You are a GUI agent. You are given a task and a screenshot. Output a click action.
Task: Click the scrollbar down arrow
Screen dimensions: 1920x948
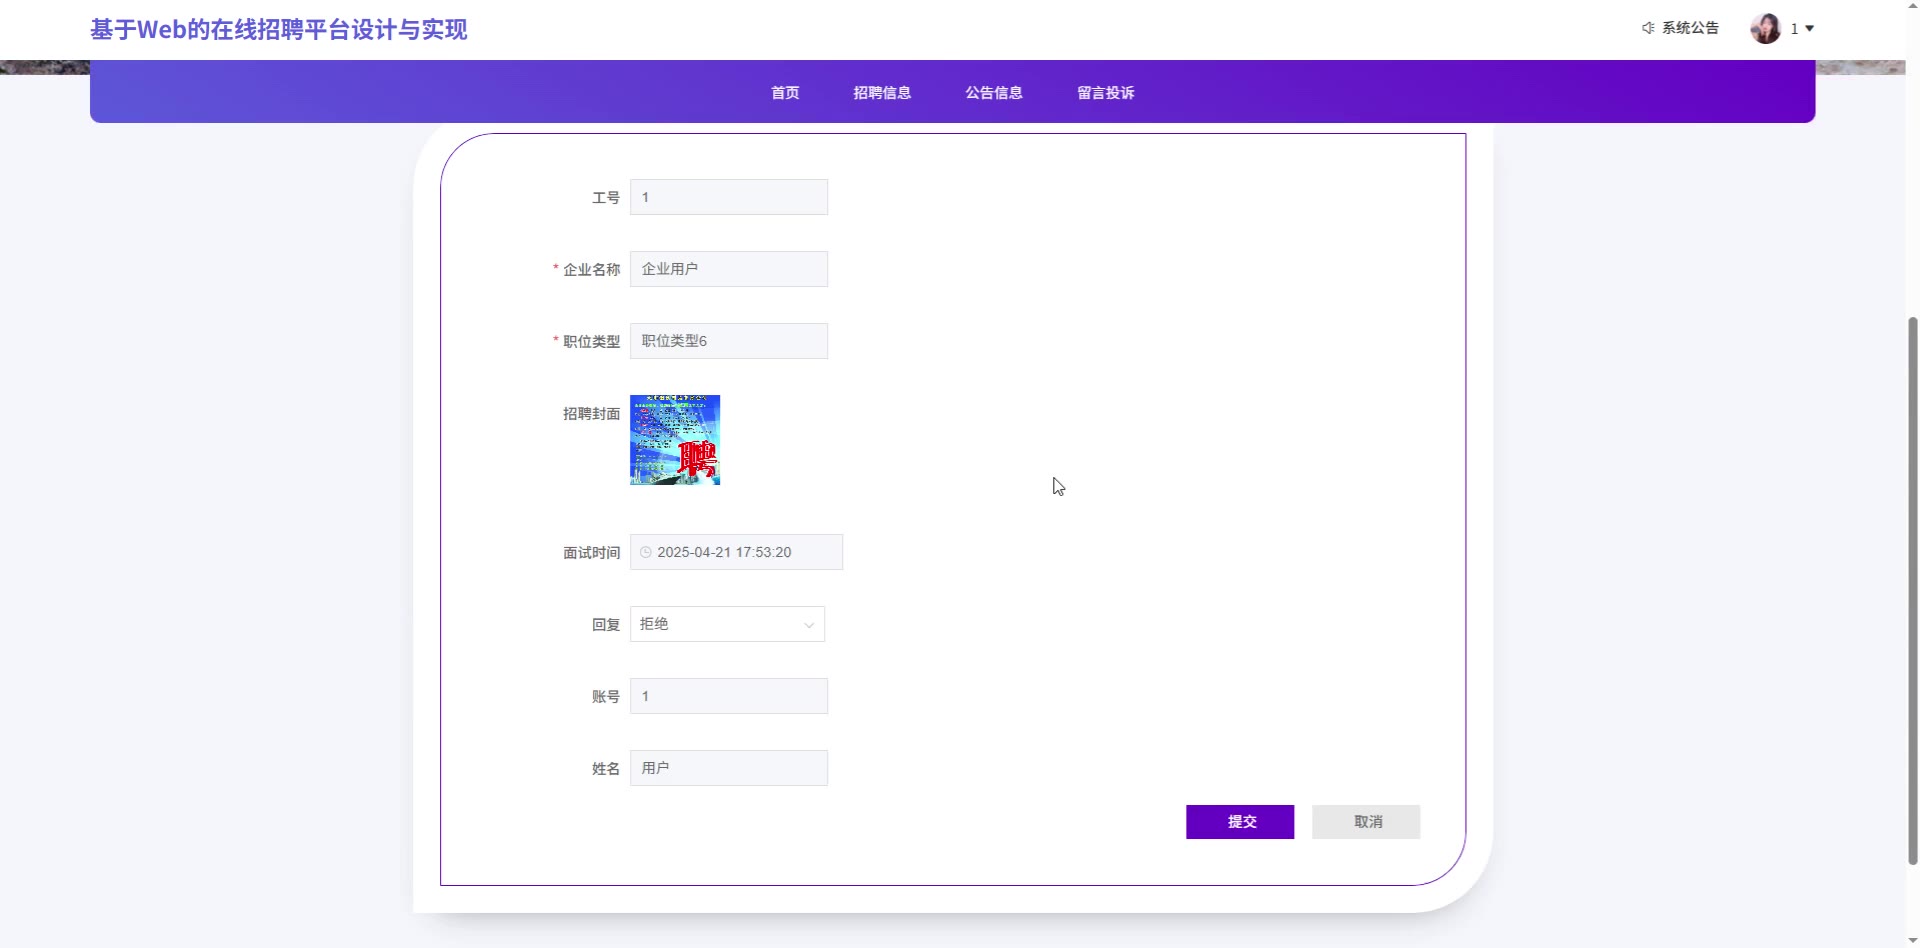coord(1913,940)
